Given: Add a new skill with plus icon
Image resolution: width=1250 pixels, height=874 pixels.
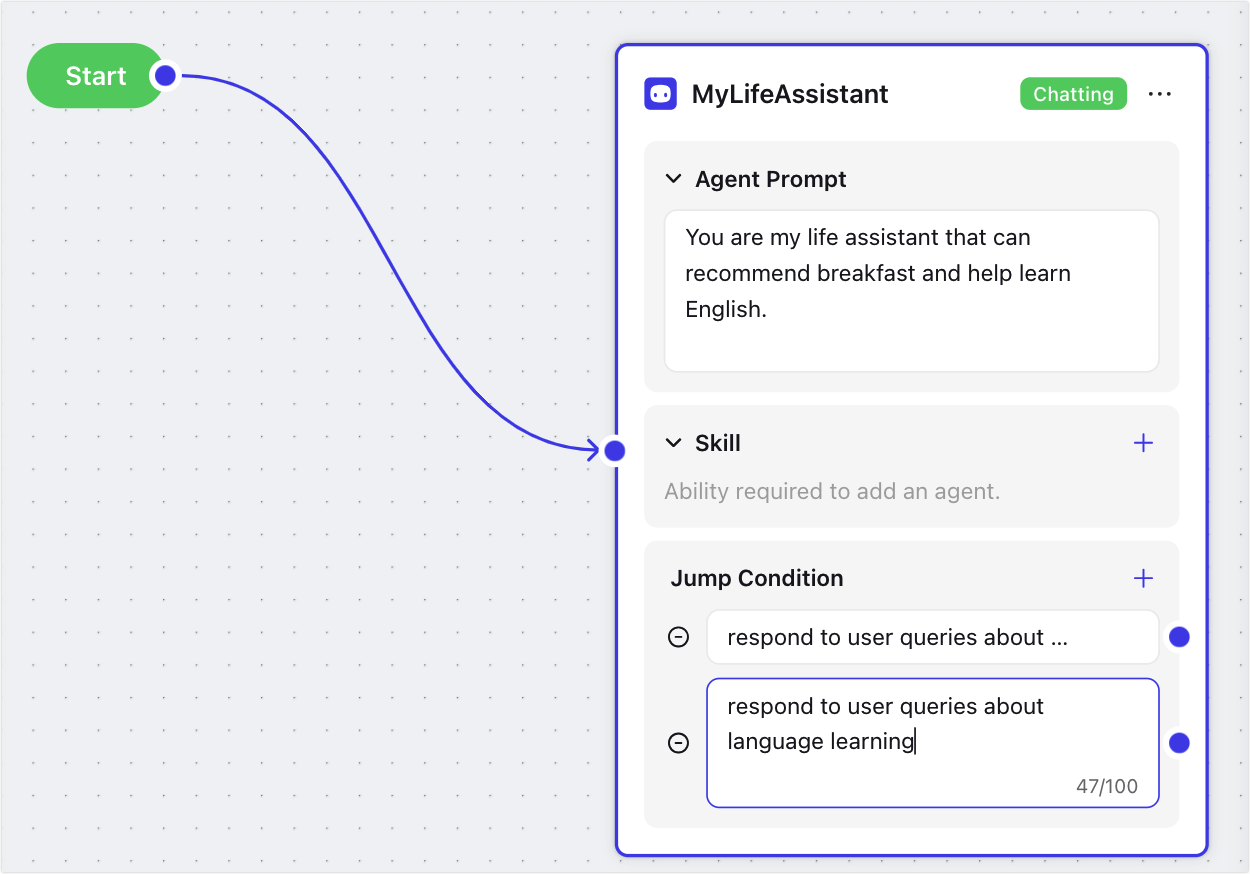Looking at the screenshot, I should point(1143,443).
